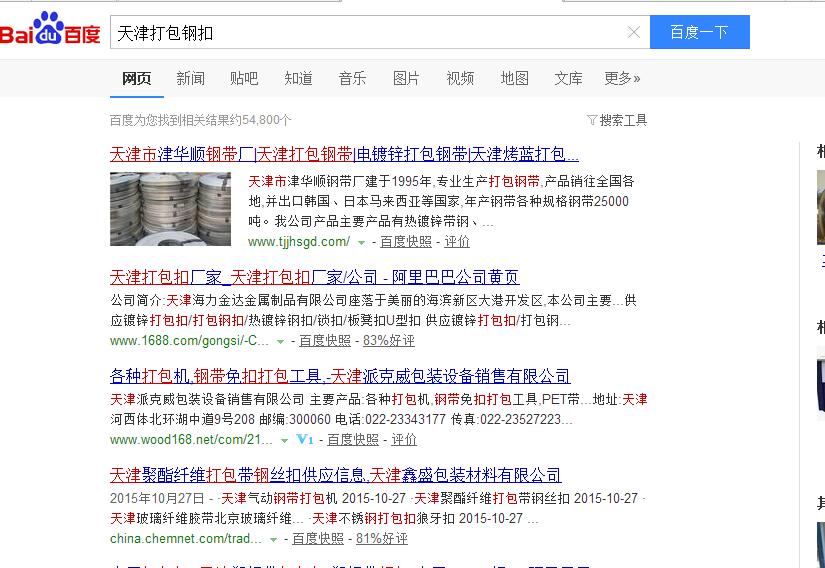Open 搜索工具 filter tools
Screen dimensions: 825x568
pyautogui.click(x=617, y=120)
